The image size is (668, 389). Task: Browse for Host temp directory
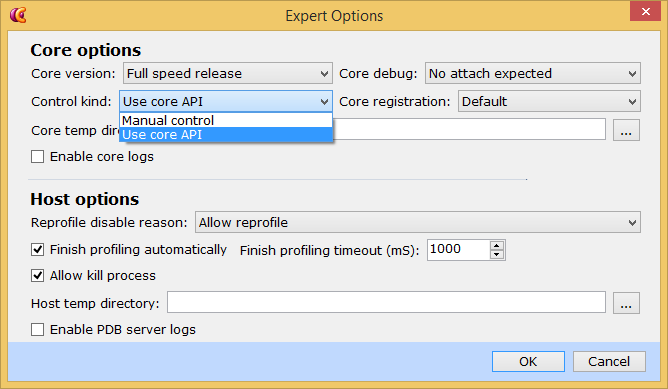[x=626, y=303]
